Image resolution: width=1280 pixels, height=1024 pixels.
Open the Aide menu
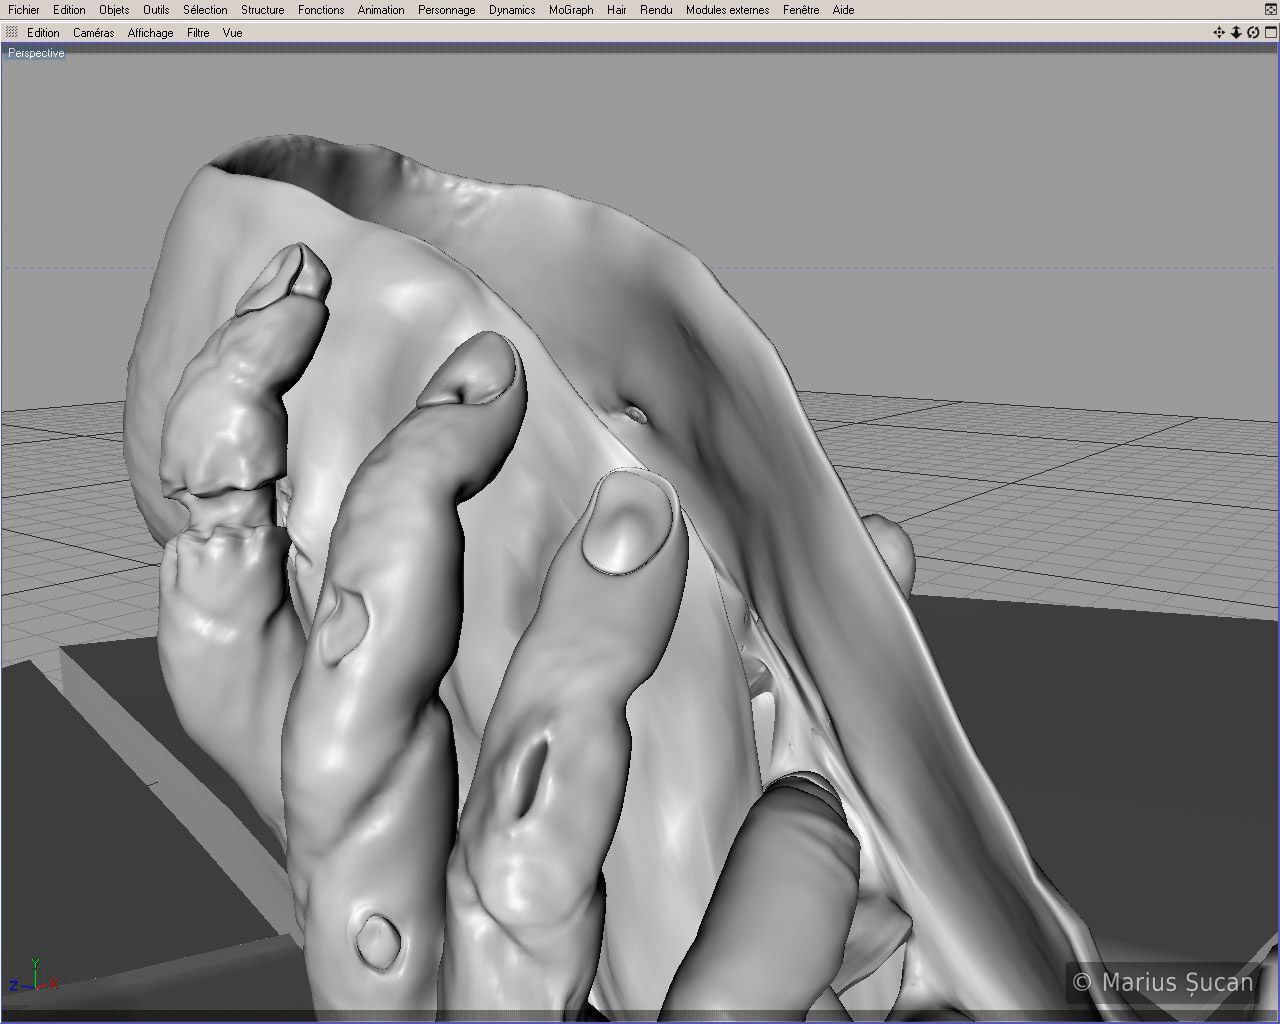(843, 10)
